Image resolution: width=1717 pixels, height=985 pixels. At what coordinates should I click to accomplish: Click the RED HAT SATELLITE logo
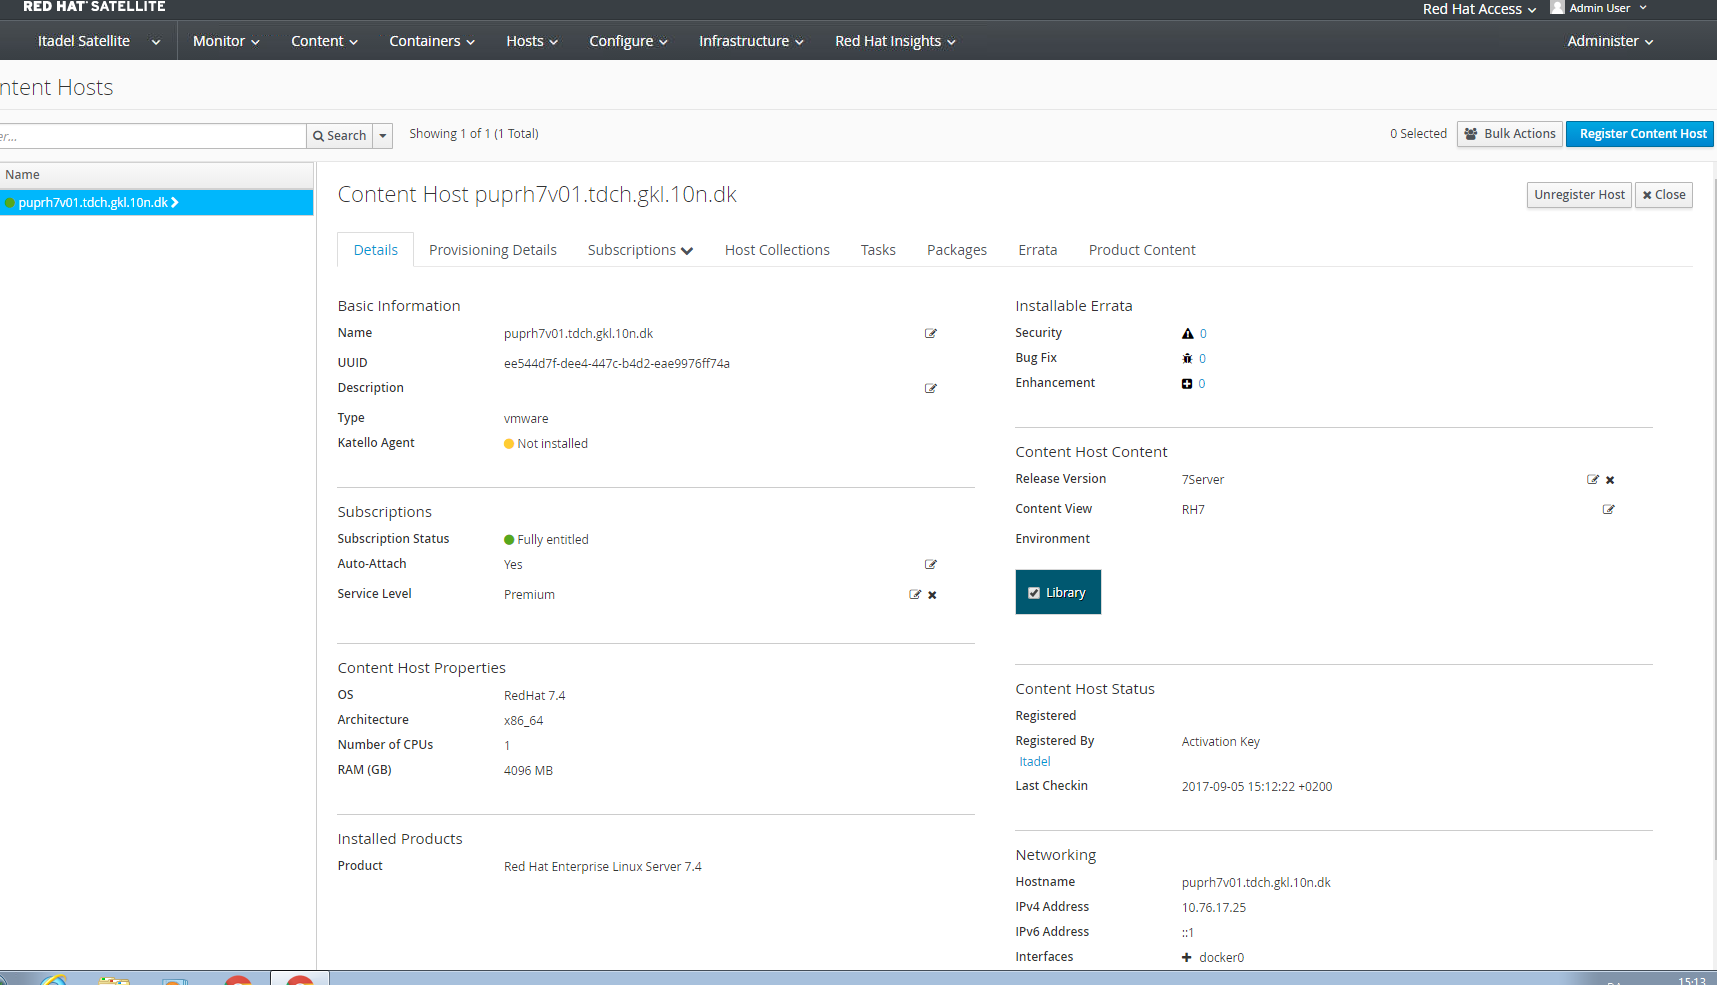coord(94,7)
